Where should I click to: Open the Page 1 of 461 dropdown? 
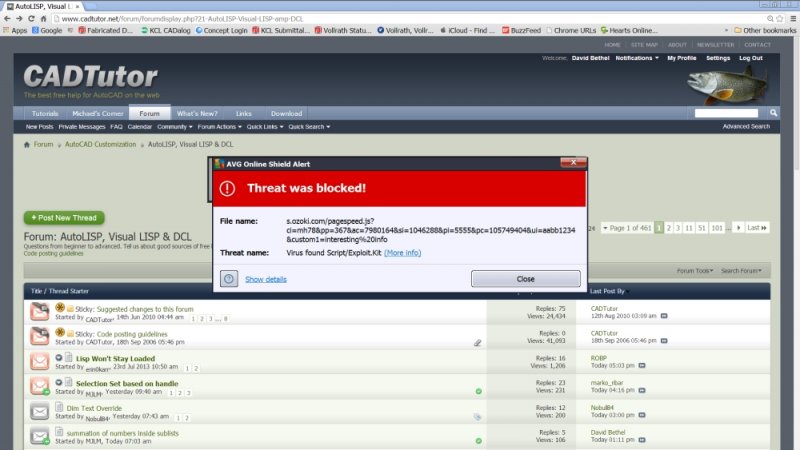pos(627,228)
